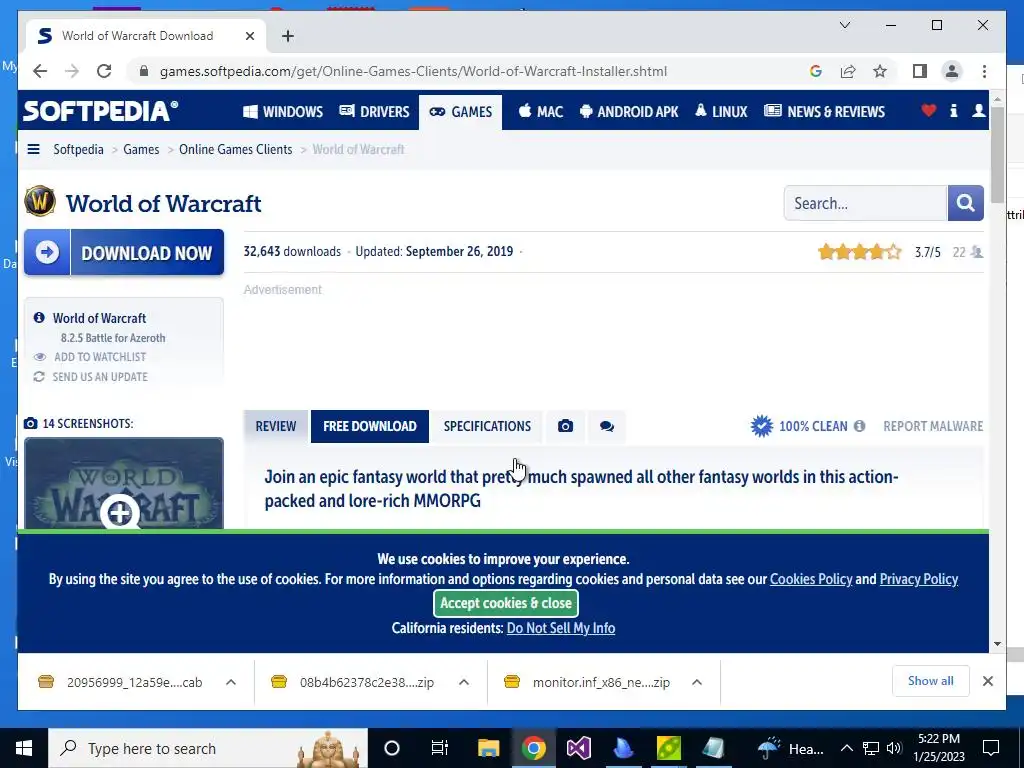Image resolution: width=1024 pixels, height=768 pixels.
Task: Click the search magnifier button
Action: pos(965,203)
